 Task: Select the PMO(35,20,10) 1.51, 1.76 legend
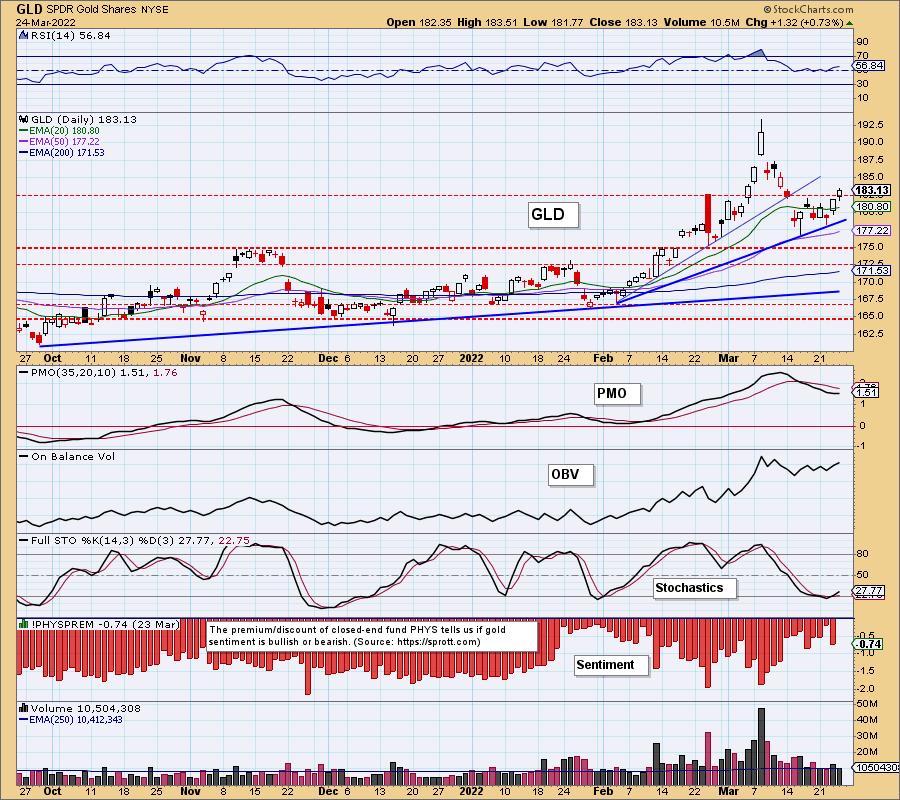pyautogui.click(x=98, y=372)
